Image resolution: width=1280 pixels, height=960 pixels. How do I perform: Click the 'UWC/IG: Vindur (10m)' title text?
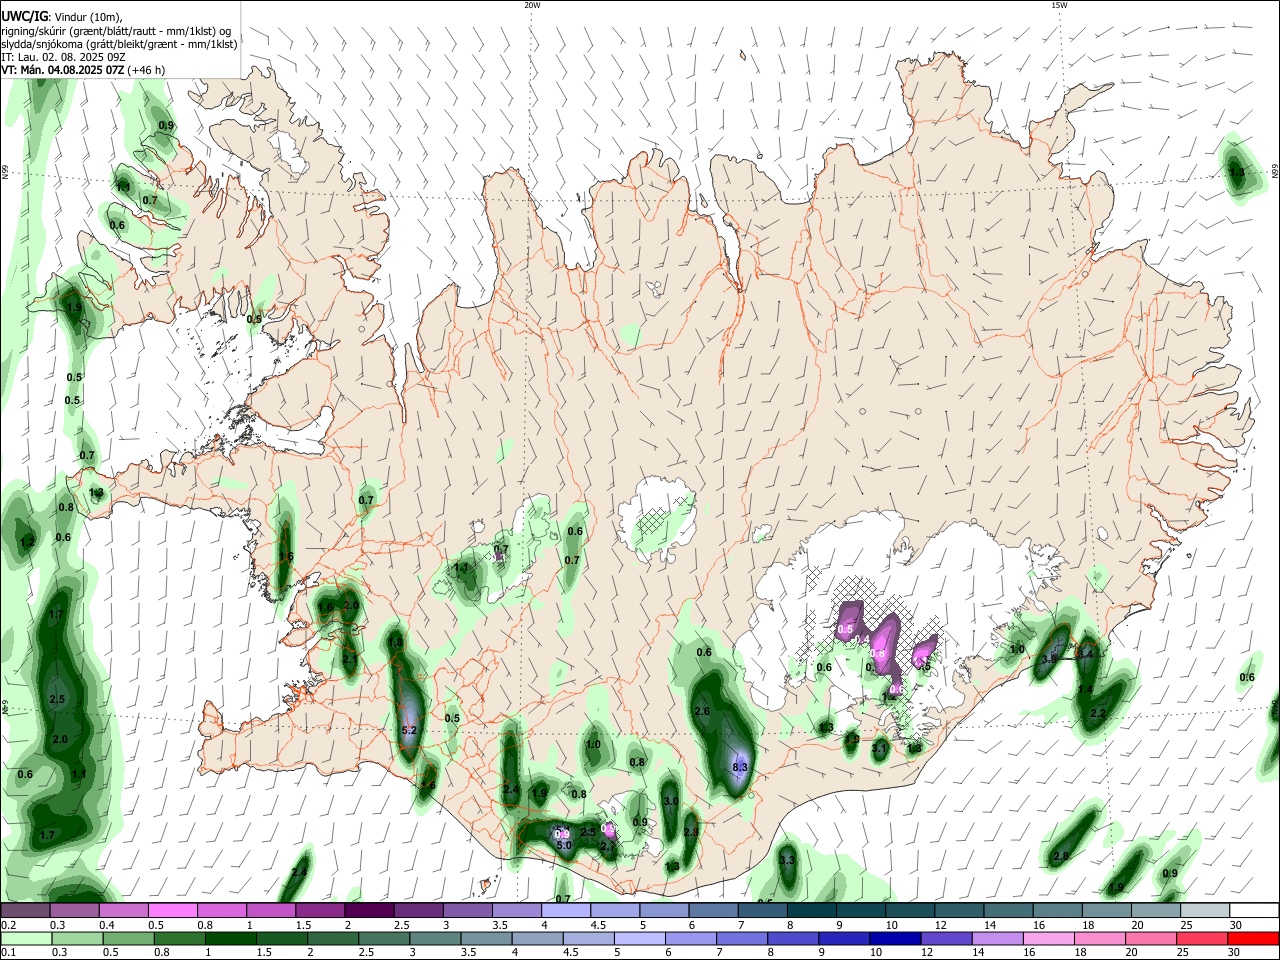[61, 17]
